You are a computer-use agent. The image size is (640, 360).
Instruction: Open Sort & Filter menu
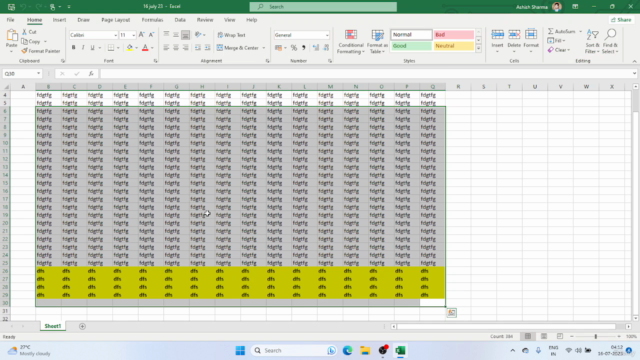coord(592,41)
